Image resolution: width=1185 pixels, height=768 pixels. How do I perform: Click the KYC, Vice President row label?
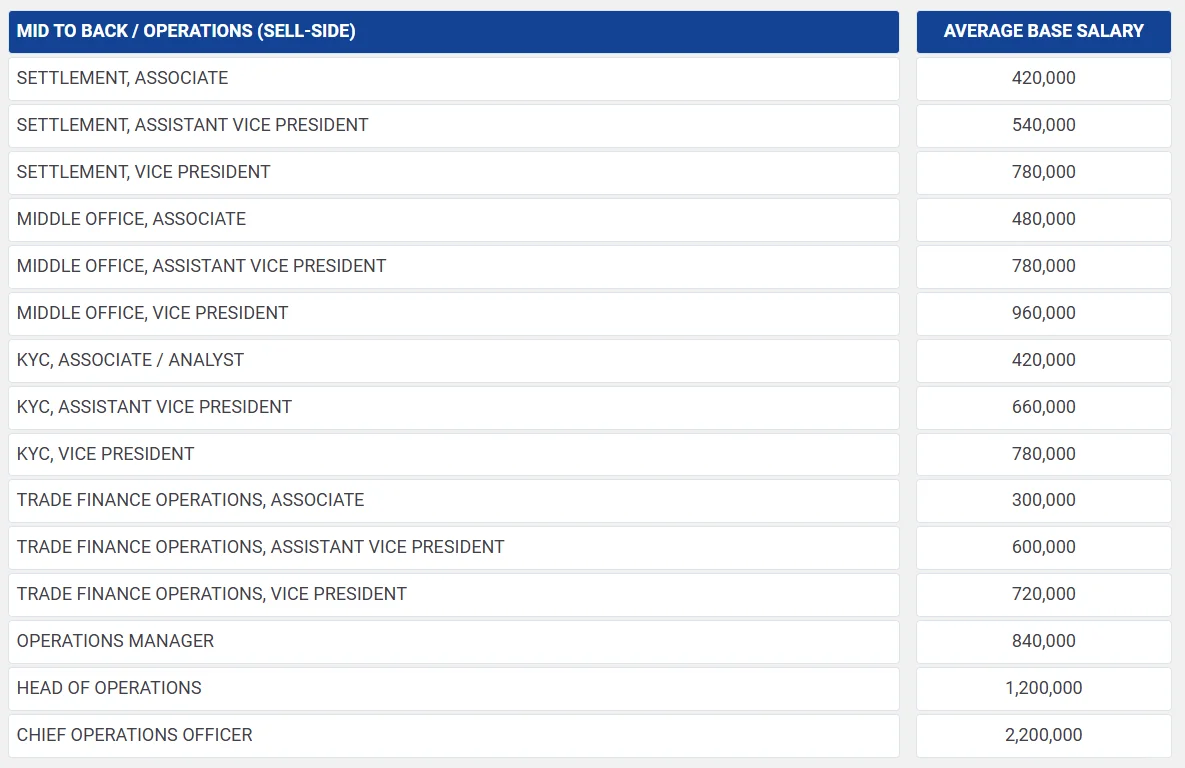(x=105, y=454)
